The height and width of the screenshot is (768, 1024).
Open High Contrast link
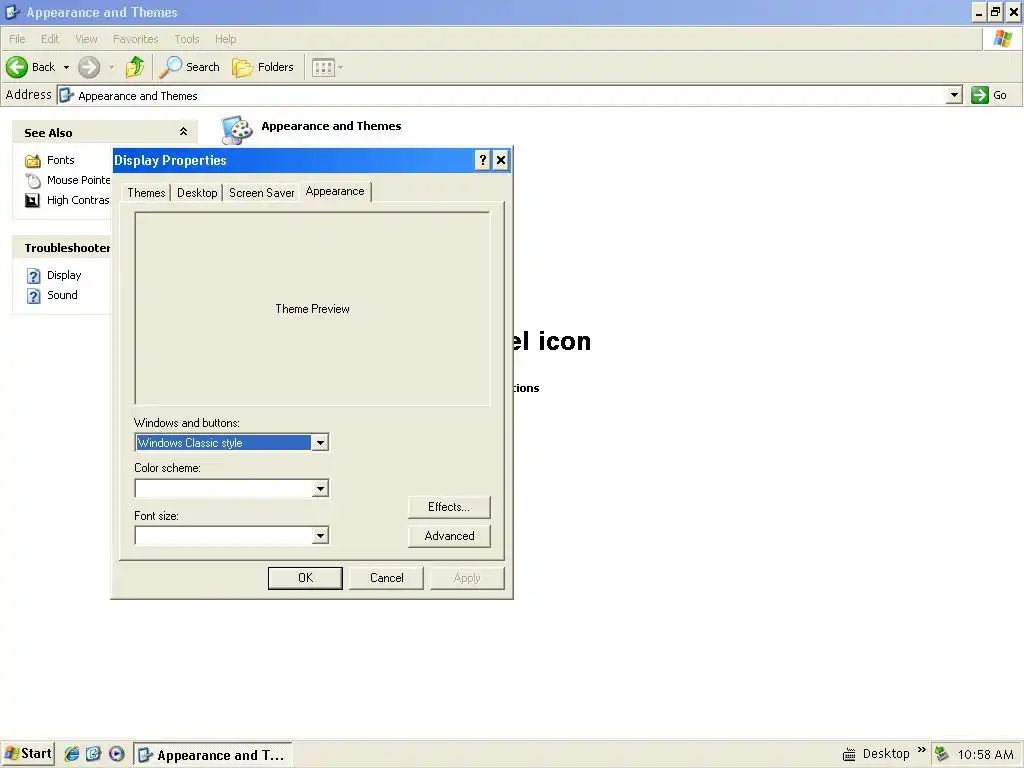78,200
